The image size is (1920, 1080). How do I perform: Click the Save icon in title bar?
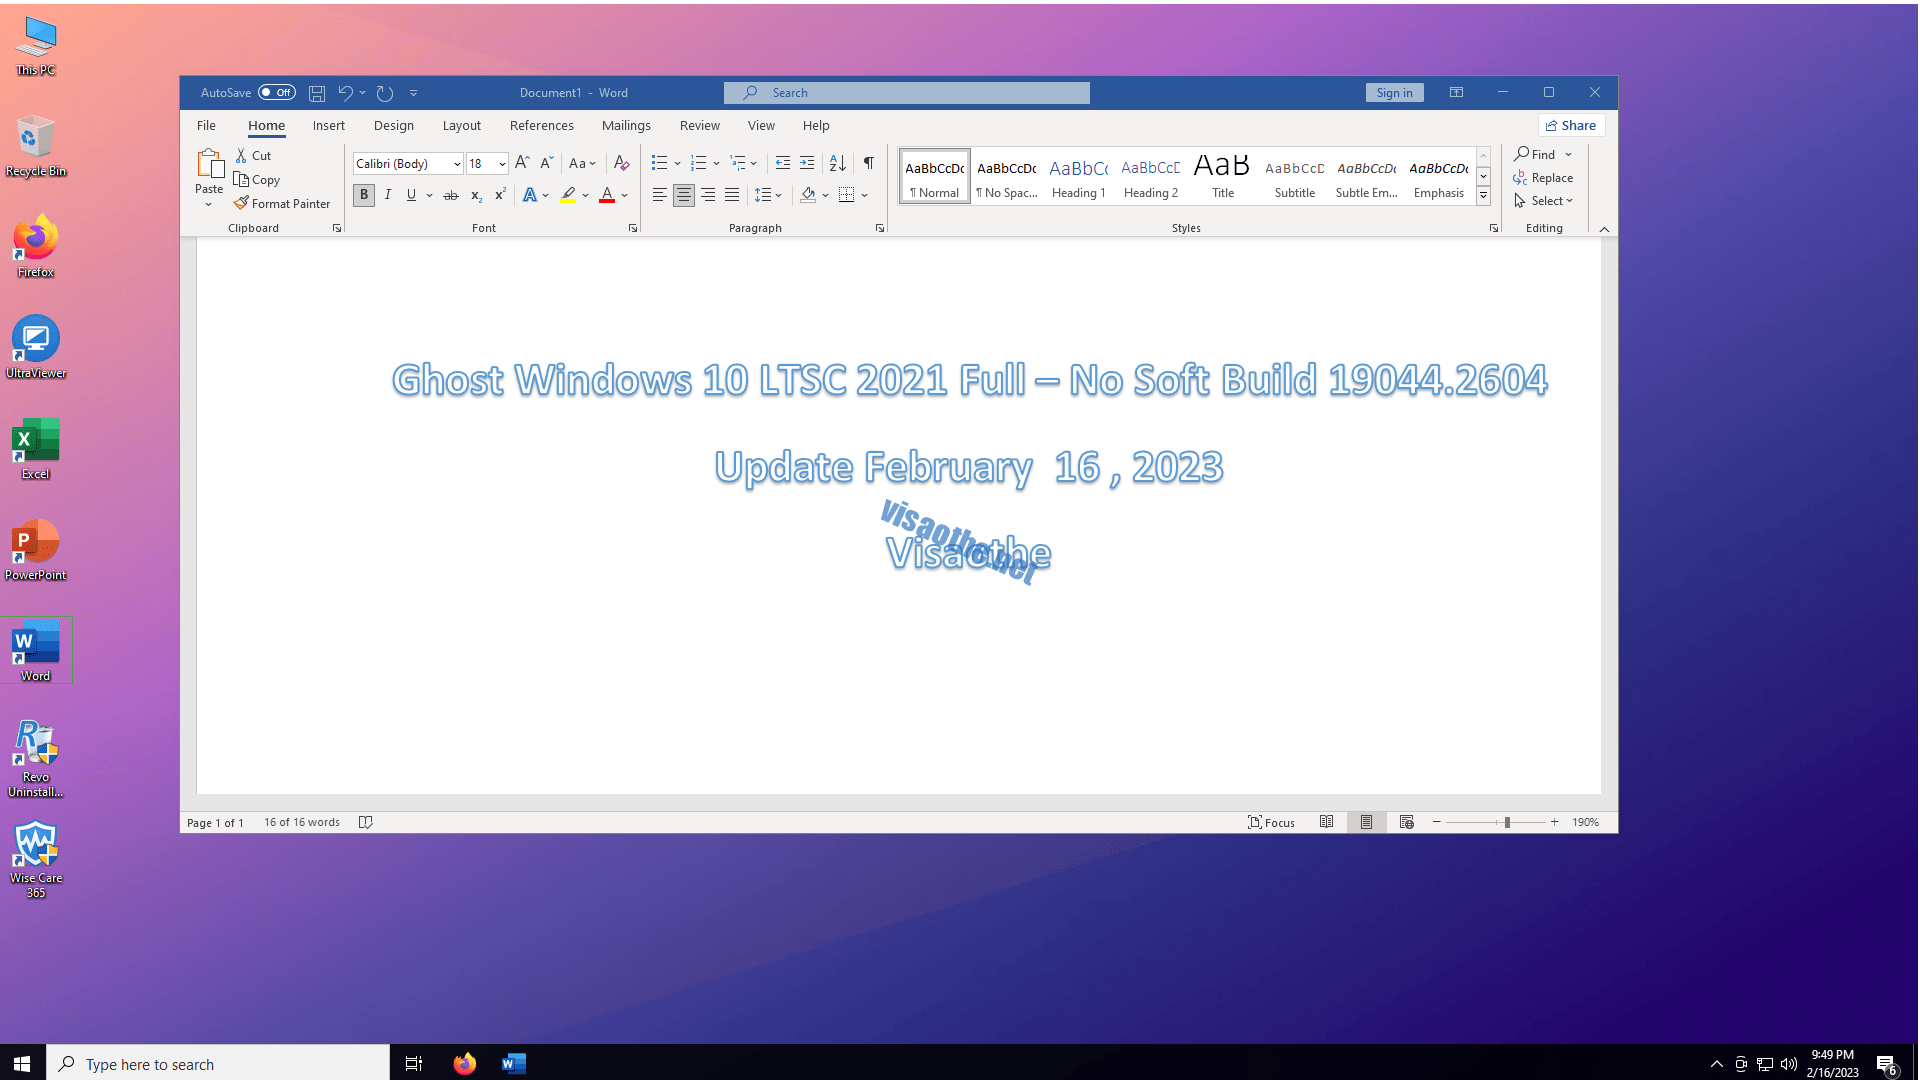click(x=317, y=93)
